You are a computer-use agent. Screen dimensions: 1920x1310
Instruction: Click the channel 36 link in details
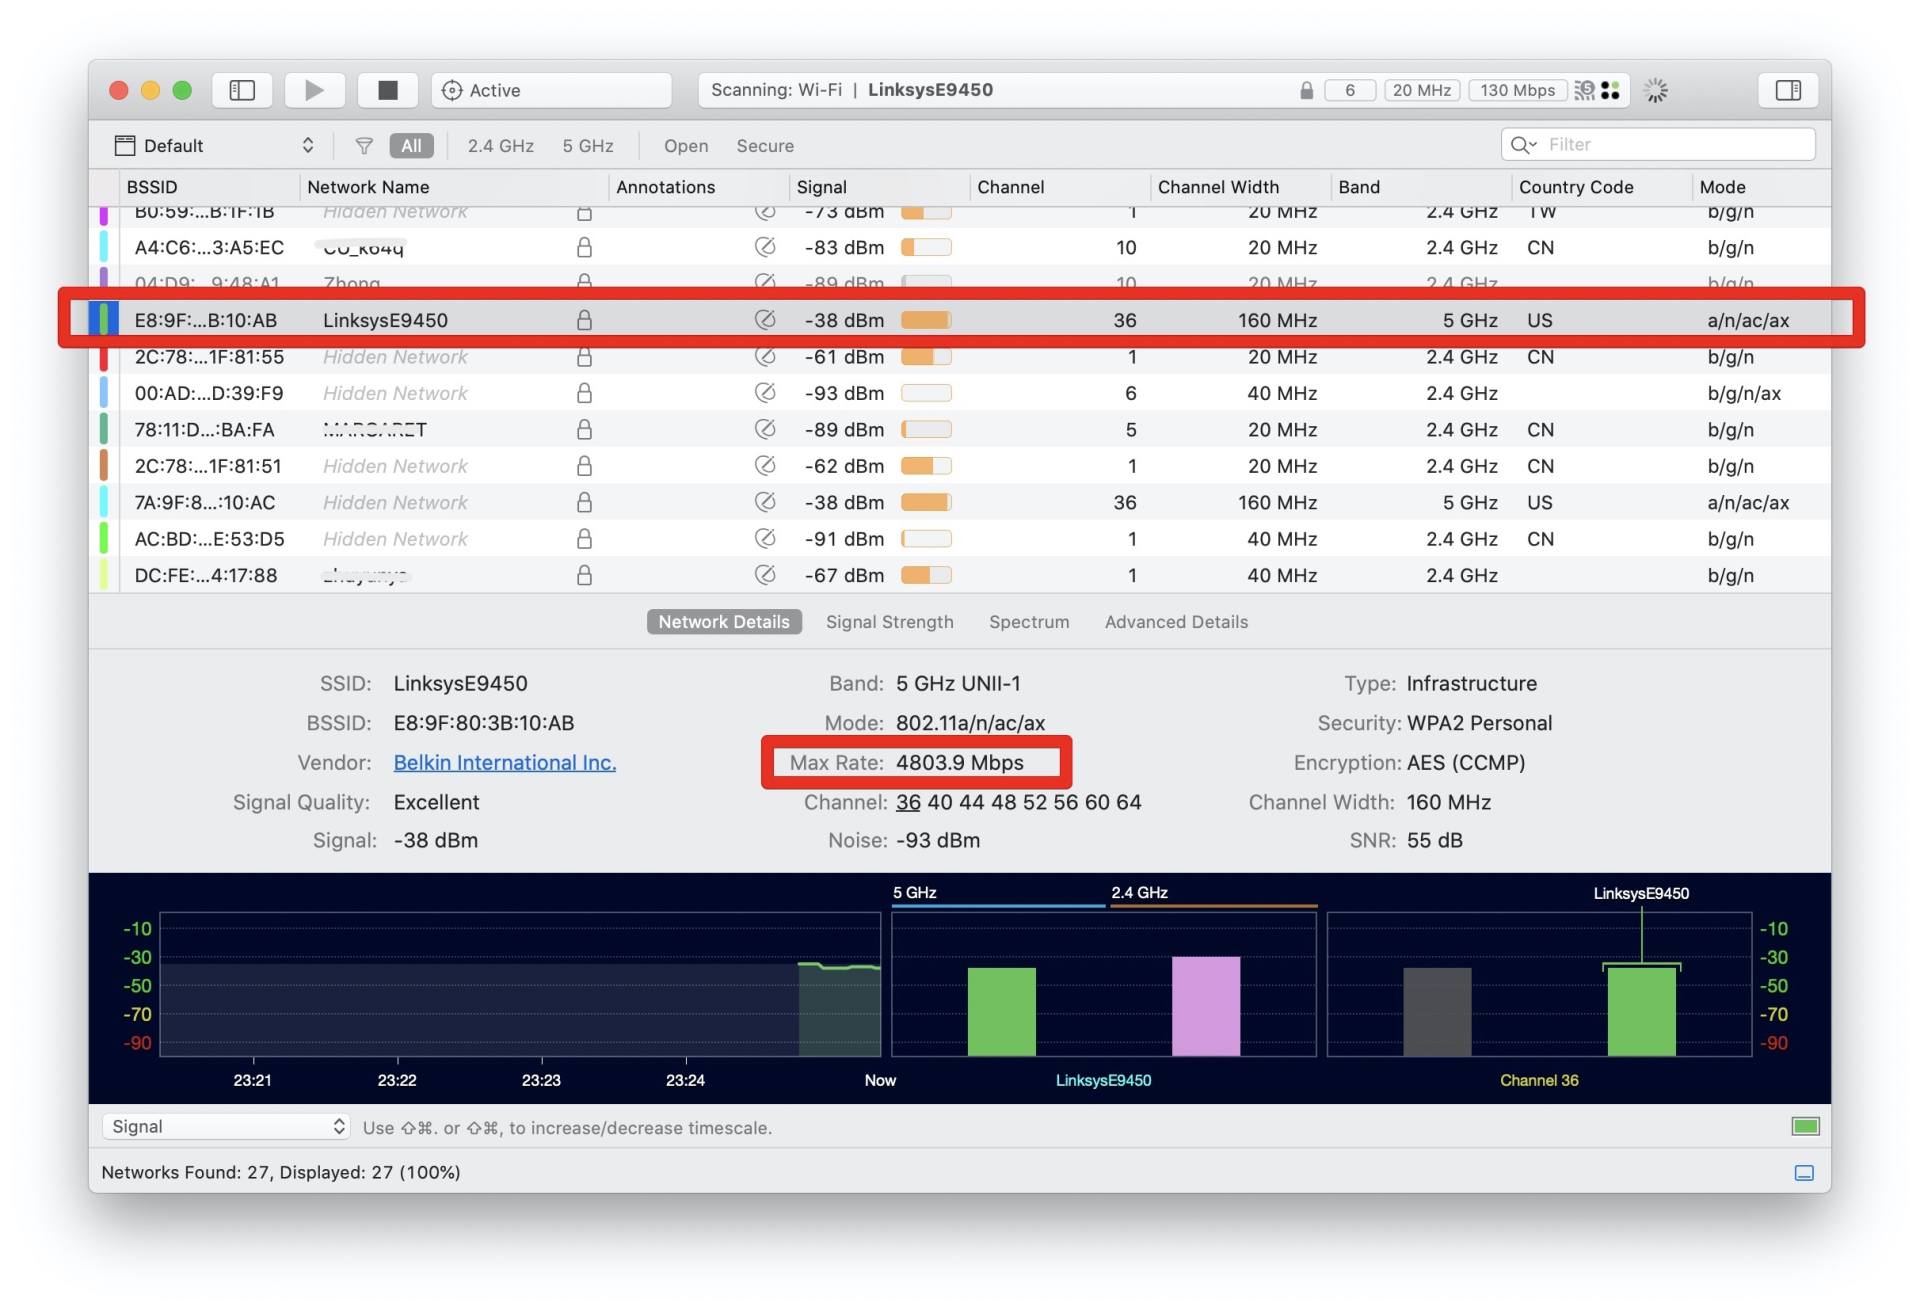click(908, 803)
